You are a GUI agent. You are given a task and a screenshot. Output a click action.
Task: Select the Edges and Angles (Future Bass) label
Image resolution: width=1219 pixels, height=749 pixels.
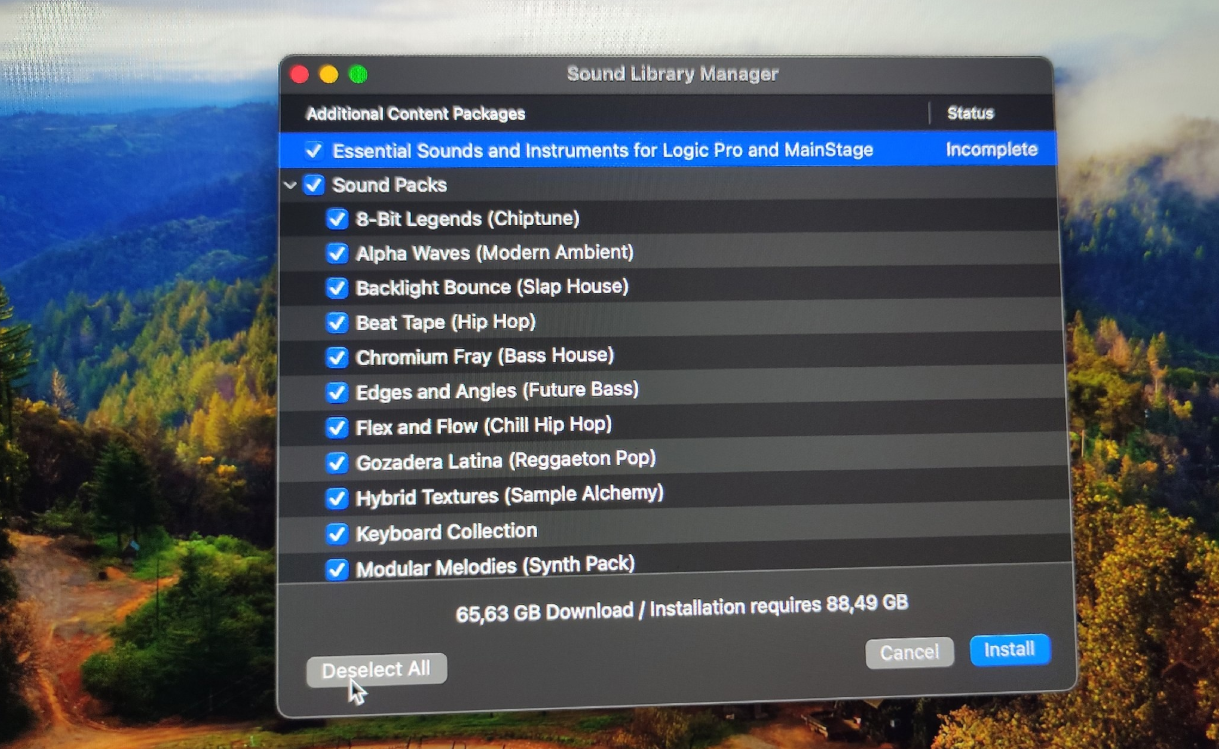point(497,391)
